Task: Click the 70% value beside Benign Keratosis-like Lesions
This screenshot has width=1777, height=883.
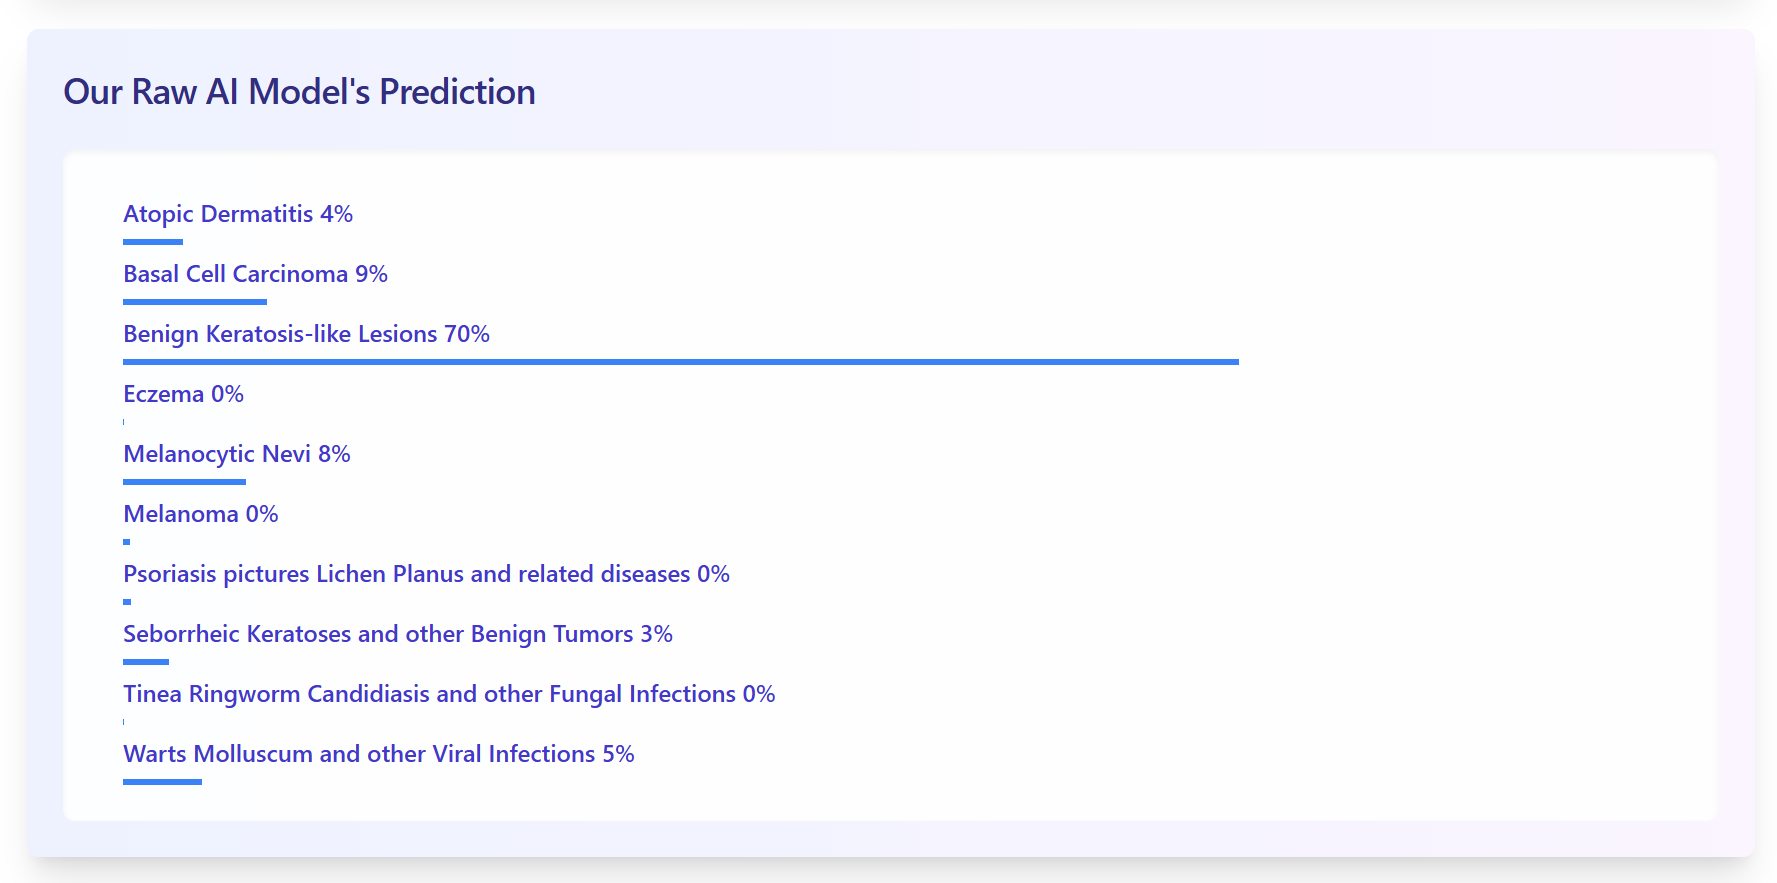Action: point(467,334)
